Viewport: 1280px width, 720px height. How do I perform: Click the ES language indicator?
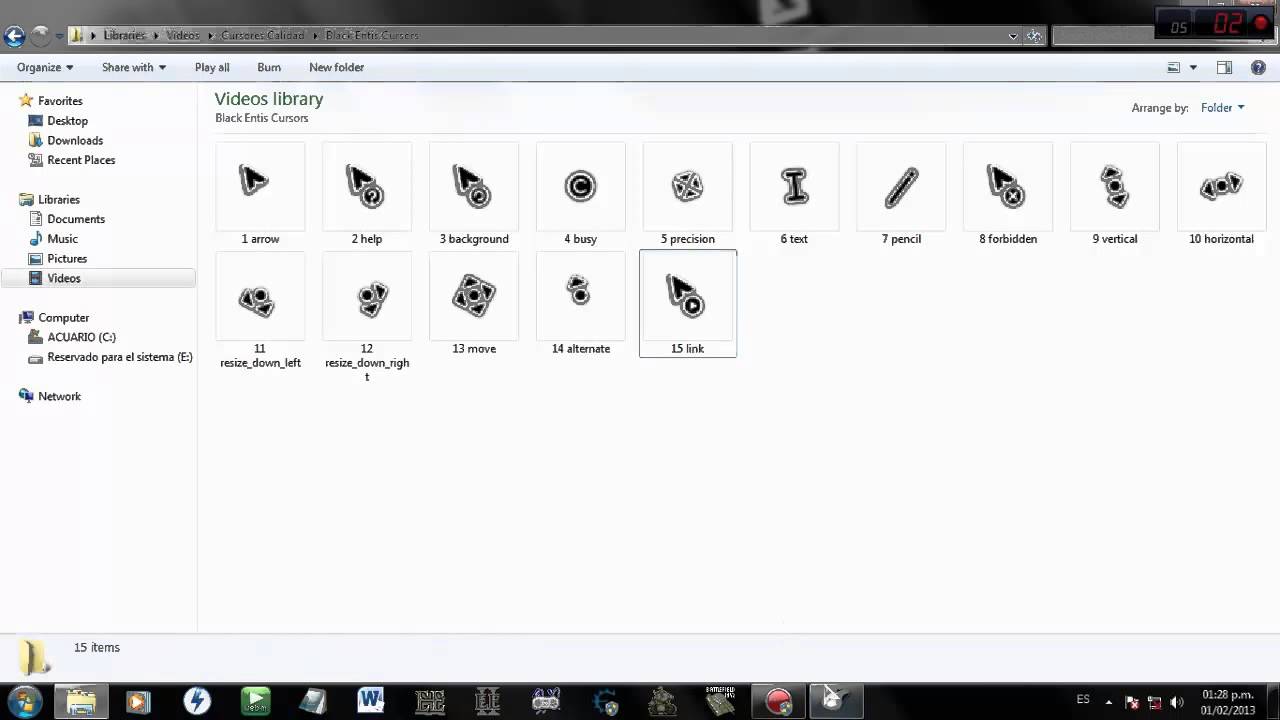click(1083, 699)
